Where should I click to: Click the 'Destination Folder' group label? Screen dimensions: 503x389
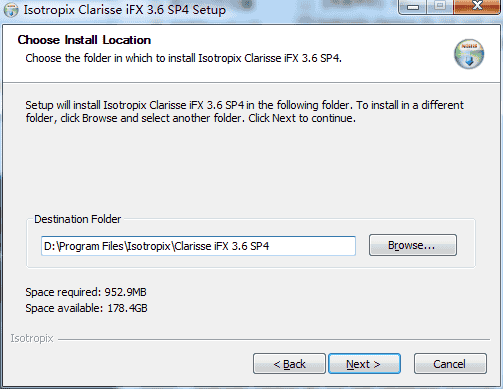(x=78, y=219)
